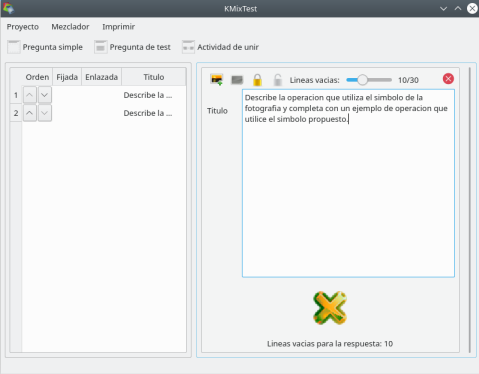Click the Orden column header
Screen dimensions: 479x374
point(37,77)
